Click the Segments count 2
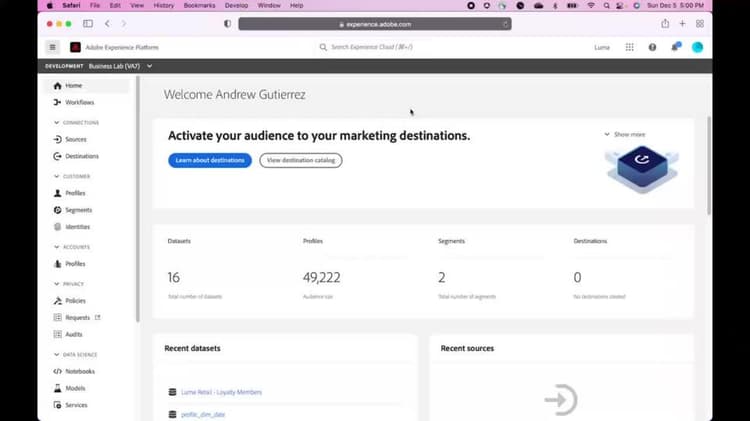750x421 pixels. point(441,277)
